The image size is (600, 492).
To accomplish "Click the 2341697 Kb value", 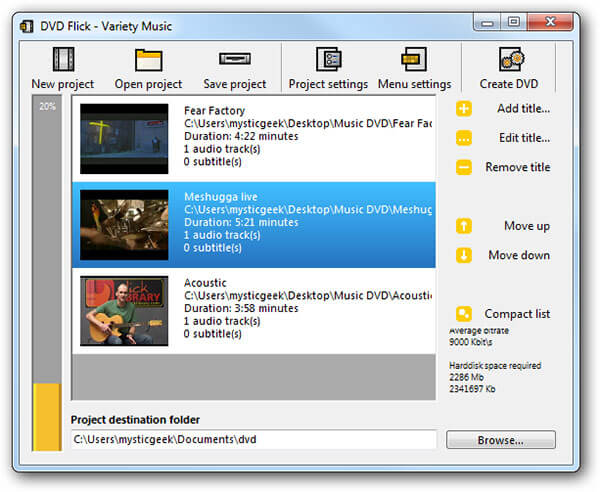I will coord(472,389).
